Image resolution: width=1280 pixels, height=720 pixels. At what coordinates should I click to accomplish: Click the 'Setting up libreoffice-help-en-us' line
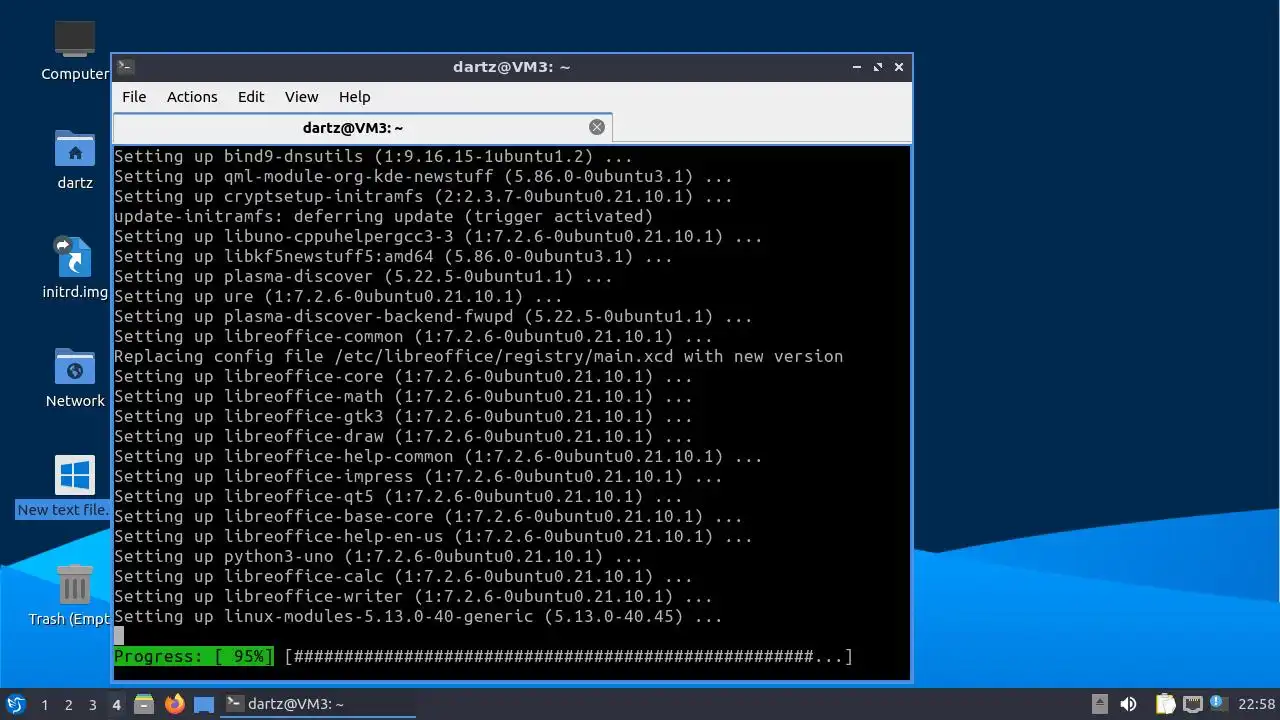tap(433, 536)
